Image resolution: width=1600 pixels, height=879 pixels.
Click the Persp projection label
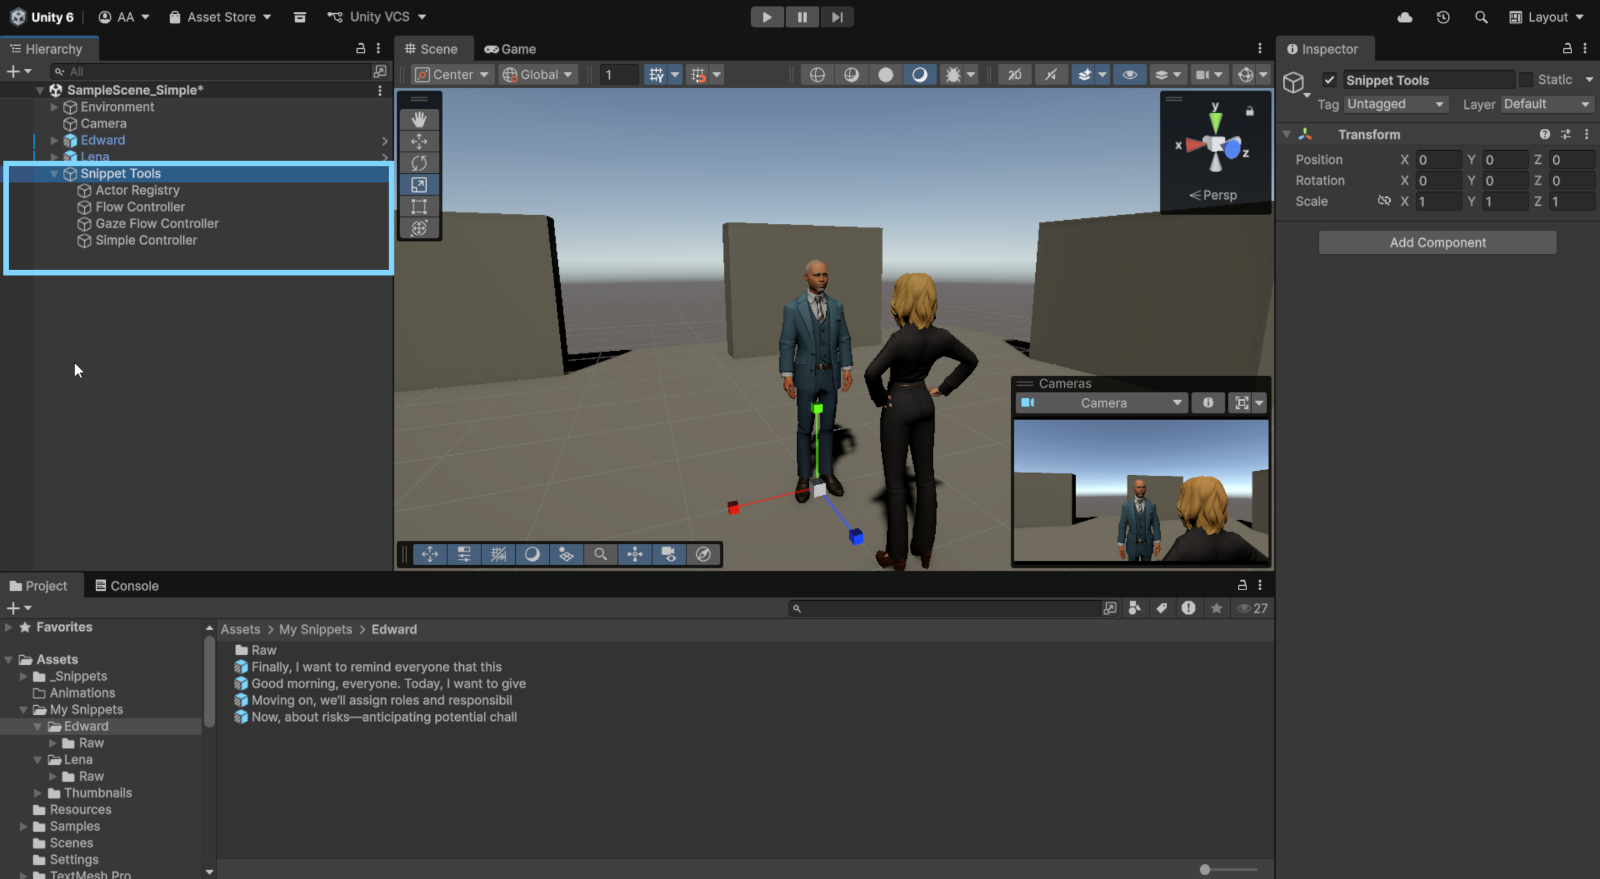tap(1213, 195)
